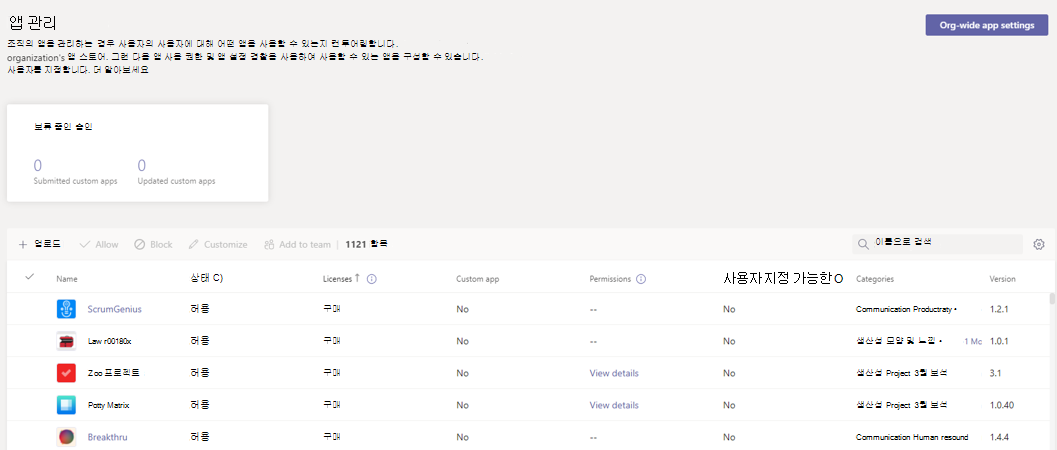Click the Permissions column header
The height and width of the screenshot is (450, 1057).
tap(610, 279)
